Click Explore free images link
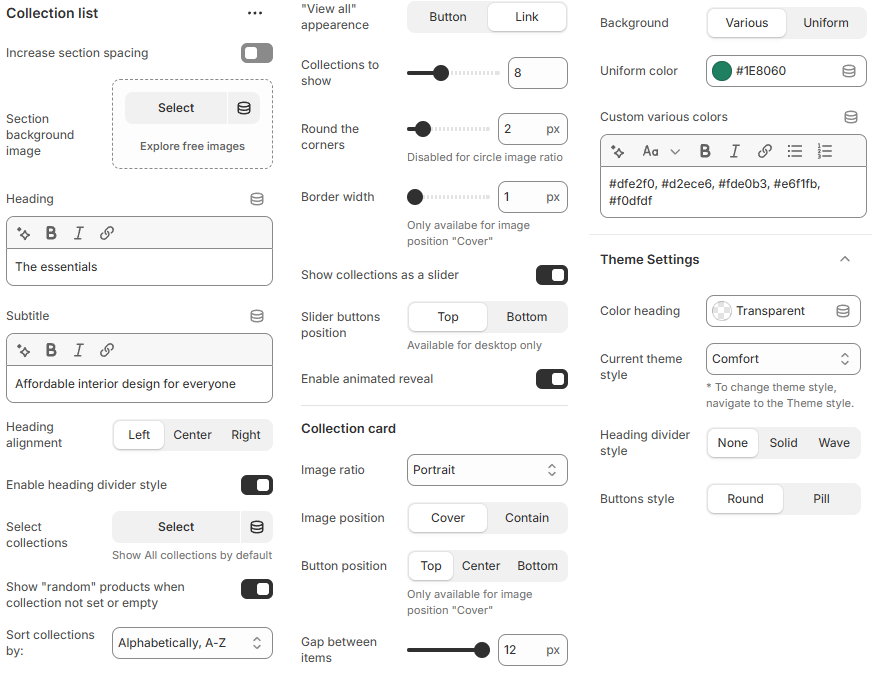Screen dimensions: 872x686 point(192,146)
